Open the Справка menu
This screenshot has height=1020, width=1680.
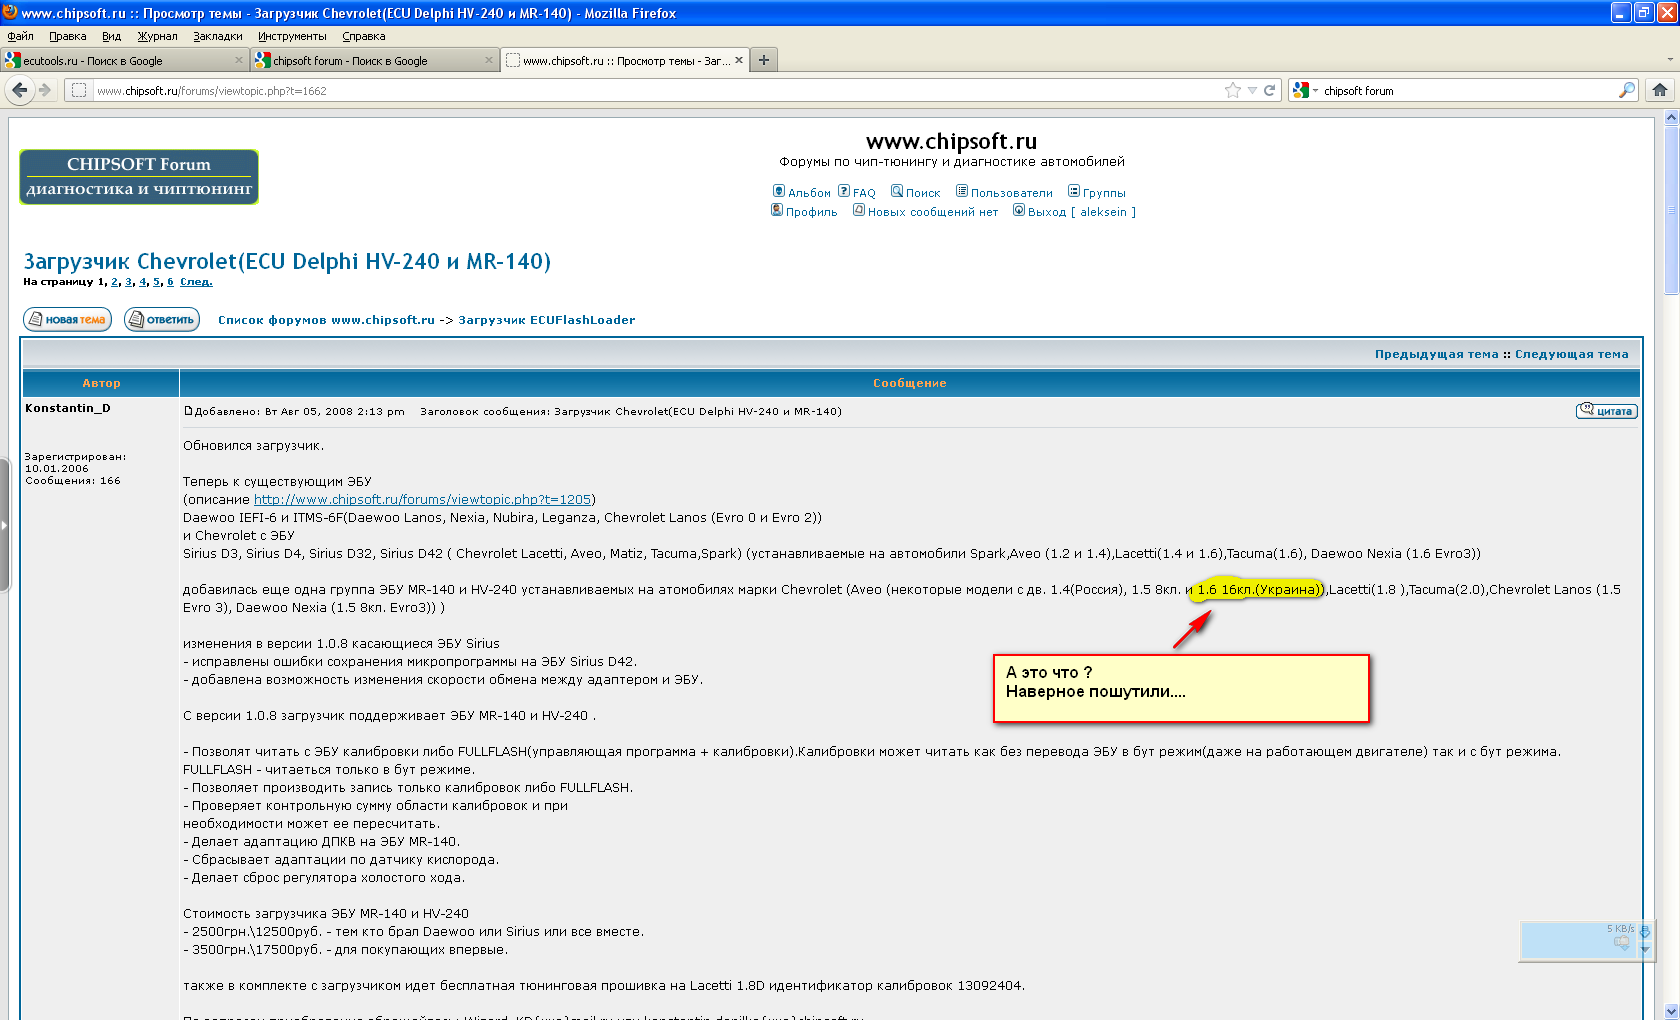pos(364,36)
